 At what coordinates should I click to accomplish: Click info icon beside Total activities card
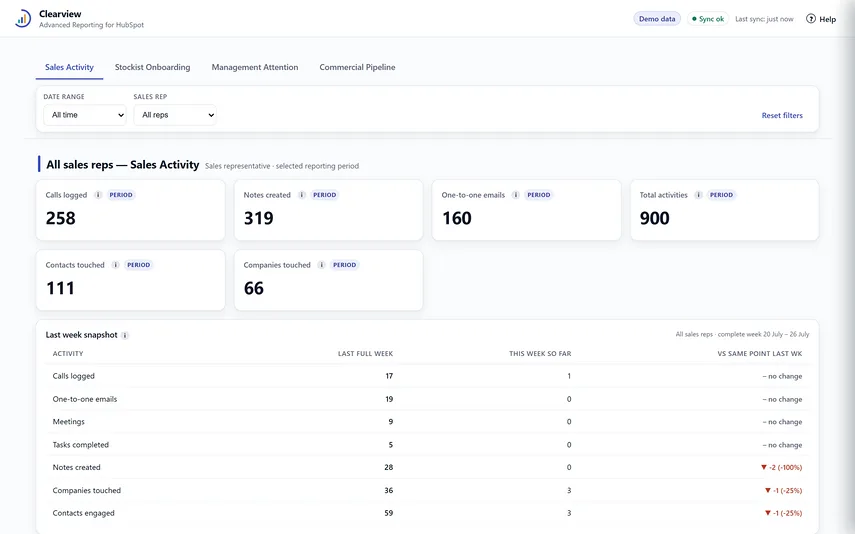[698, 195]
